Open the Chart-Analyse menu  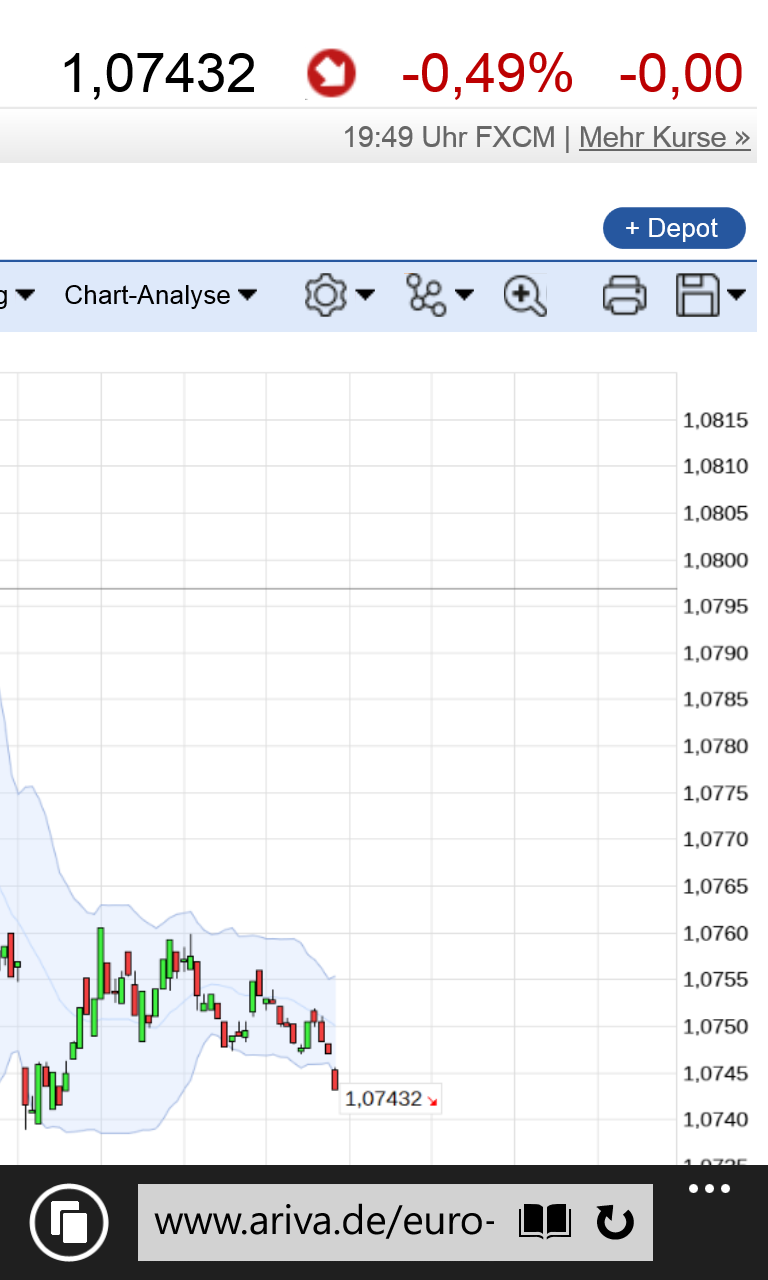point(160,295)
